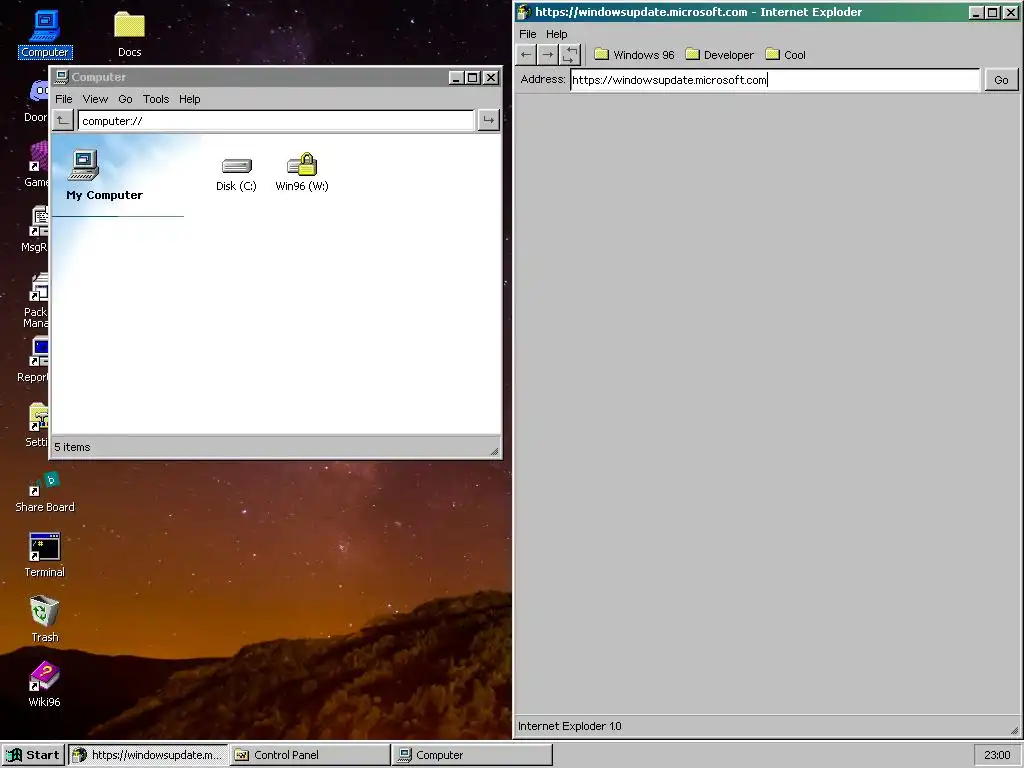Close the Internet Exploder window
Viewport: 1024px width, 768px height.
tap(1010, 12)
